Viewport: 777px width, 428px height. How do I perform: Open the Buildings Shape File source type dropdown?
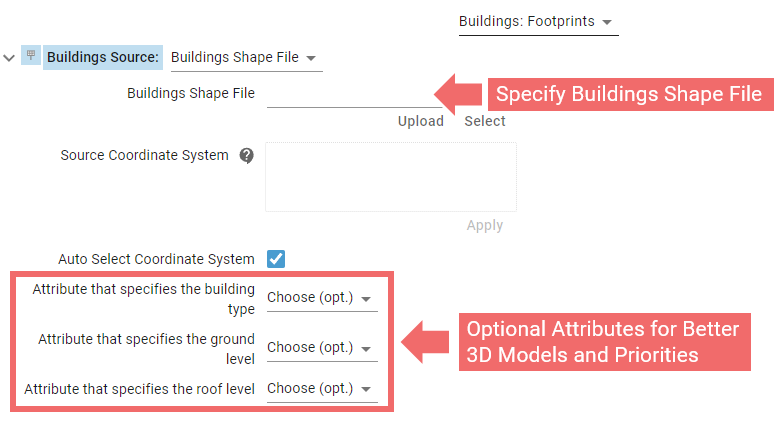tap(244, 57)
